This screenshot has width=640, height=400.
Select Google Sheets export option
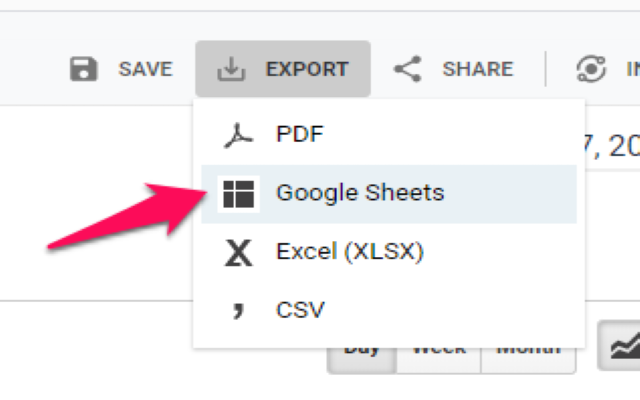360,194
